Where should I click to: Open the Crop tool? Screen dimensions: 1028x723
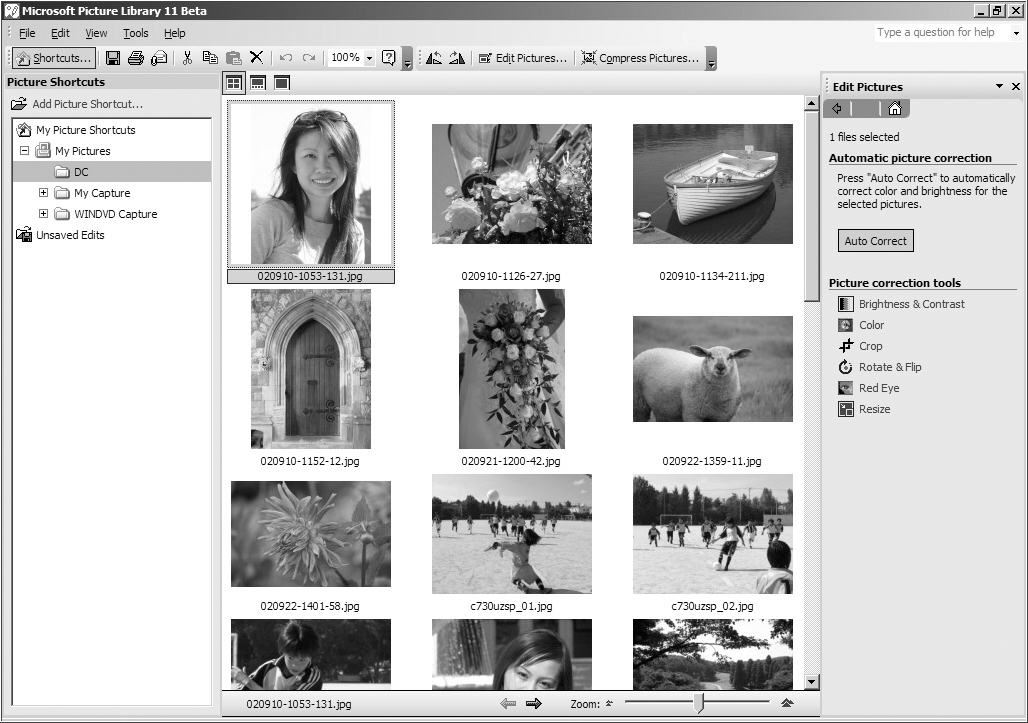[870, 346]
